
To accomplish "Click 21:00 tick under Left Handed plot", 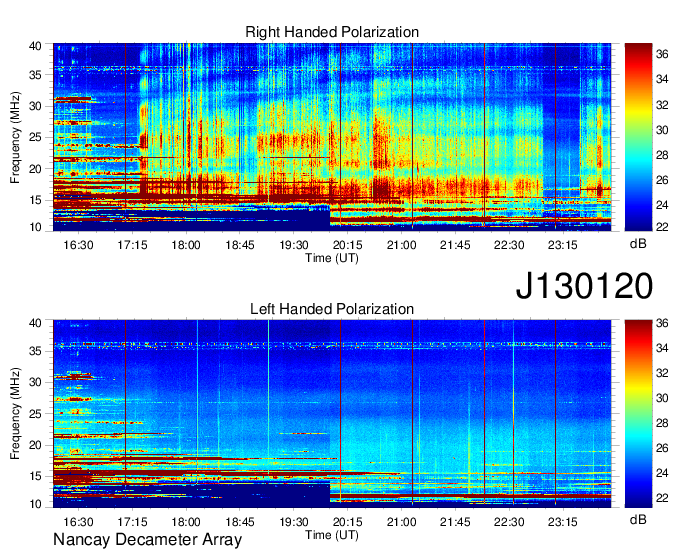I will [402, 522].
